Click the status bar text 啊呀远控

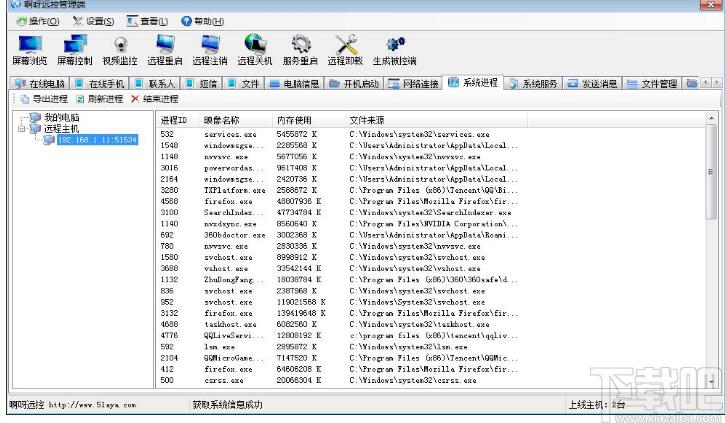tap(26, 405)
